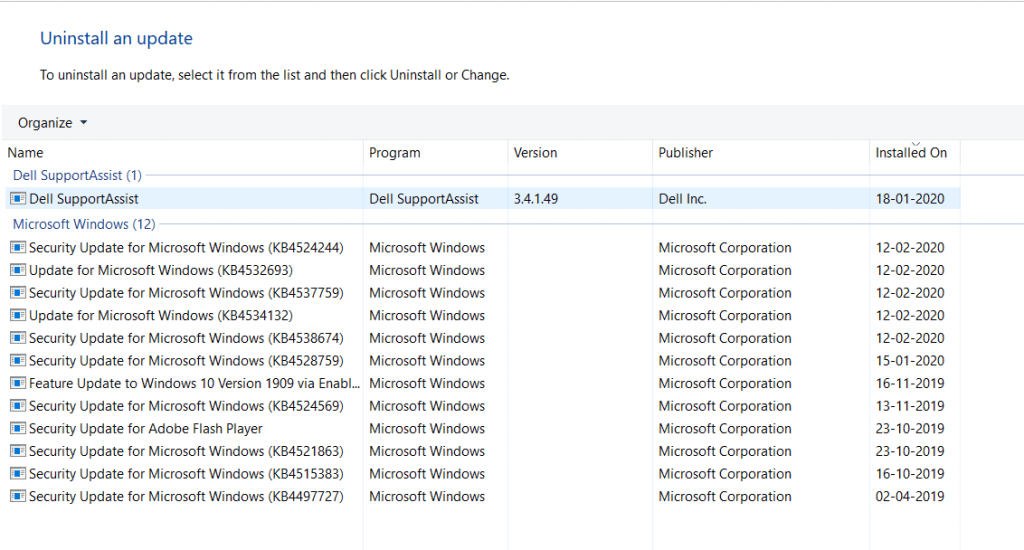Click version value 3.4.1.49
1024x550 pixels.
(536, 199)
